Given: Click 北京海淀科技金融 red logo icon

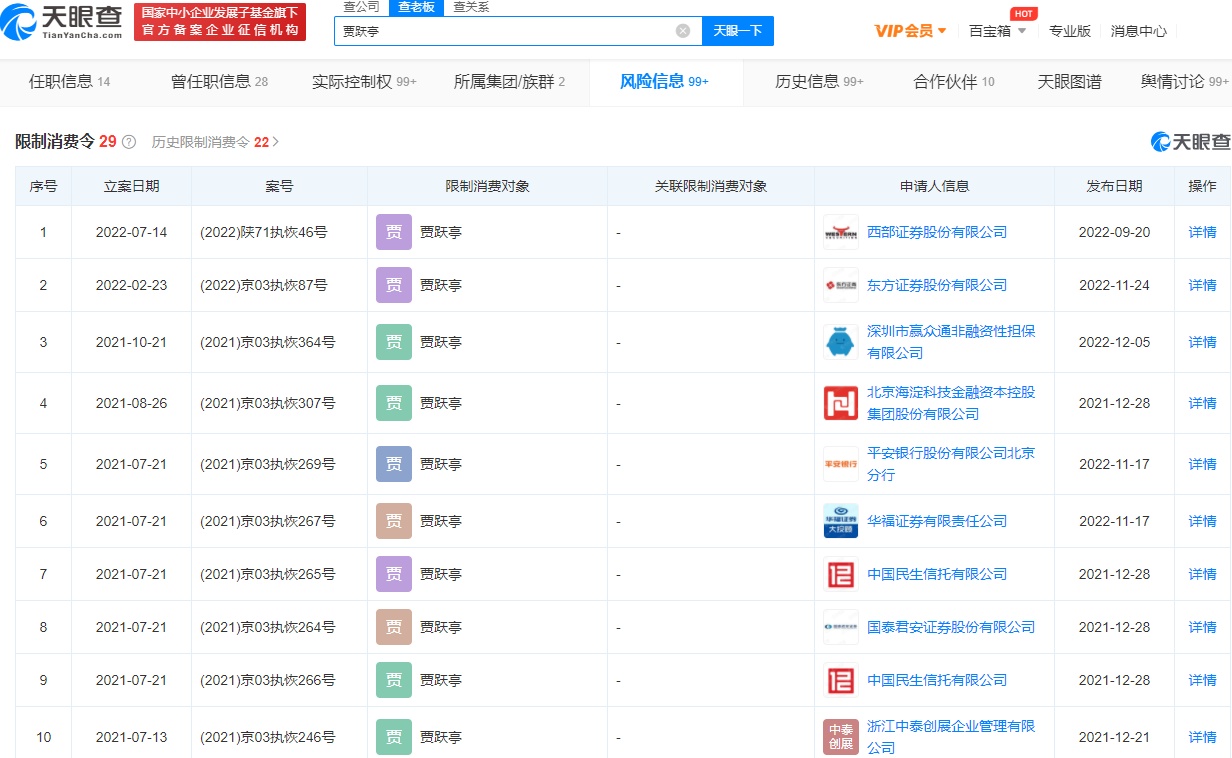Looking at the screenshot, I should point(840,403).
